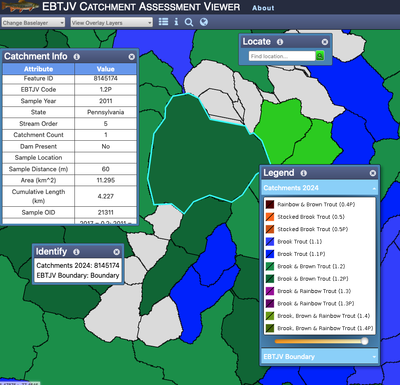The image size is (400, 385).
Task: Click the Attribute column header
Action: pyautogui.click(x=38, y=69)
